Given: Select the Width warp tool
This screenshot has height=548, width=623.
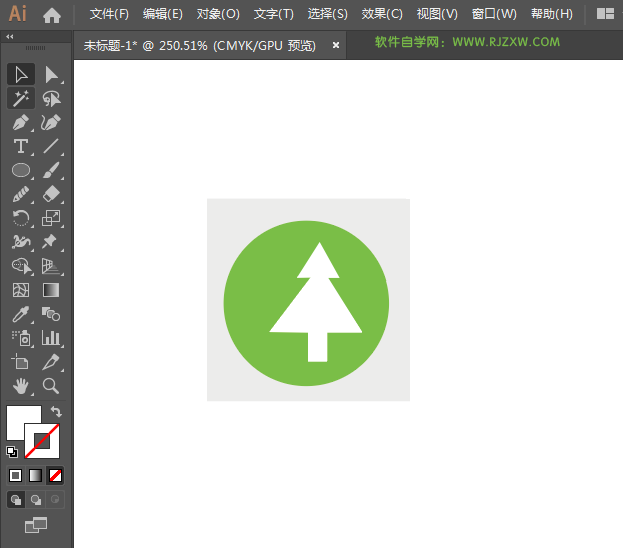Looking at the screenshot, I should (21, 242).
